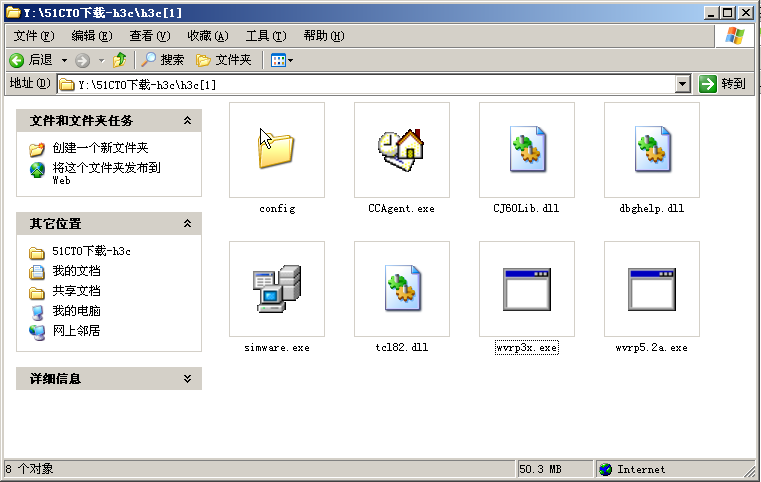Open the forward history dropdown arrow
This screenshot has height=482, width=761.
pyautogui.click(x=101, y=61)
